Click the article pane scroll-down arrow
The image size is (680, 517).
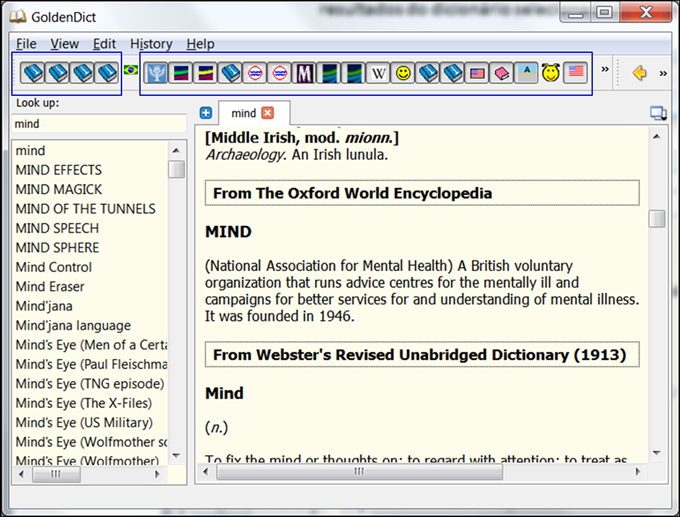click(657, 453)
